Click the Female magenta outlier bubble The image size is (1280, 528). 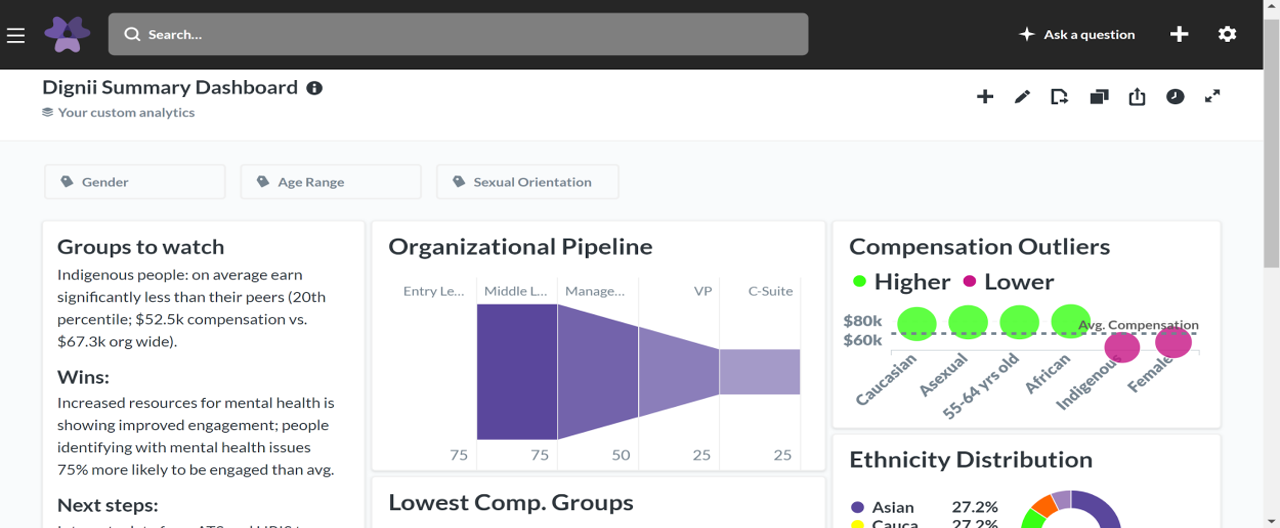coord(1173,342)
